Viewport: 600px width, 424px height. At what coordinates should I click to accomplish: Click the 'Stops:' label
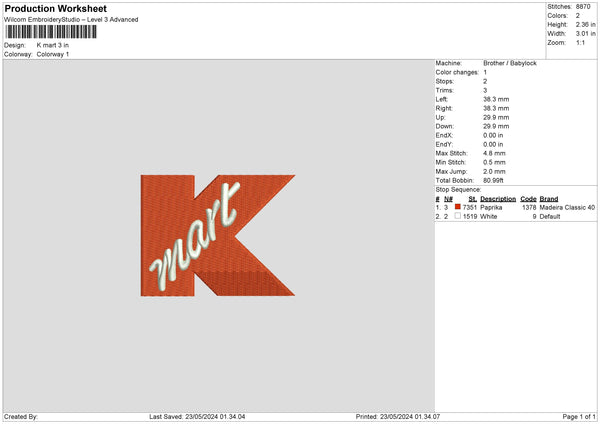(x=445, y=81)
